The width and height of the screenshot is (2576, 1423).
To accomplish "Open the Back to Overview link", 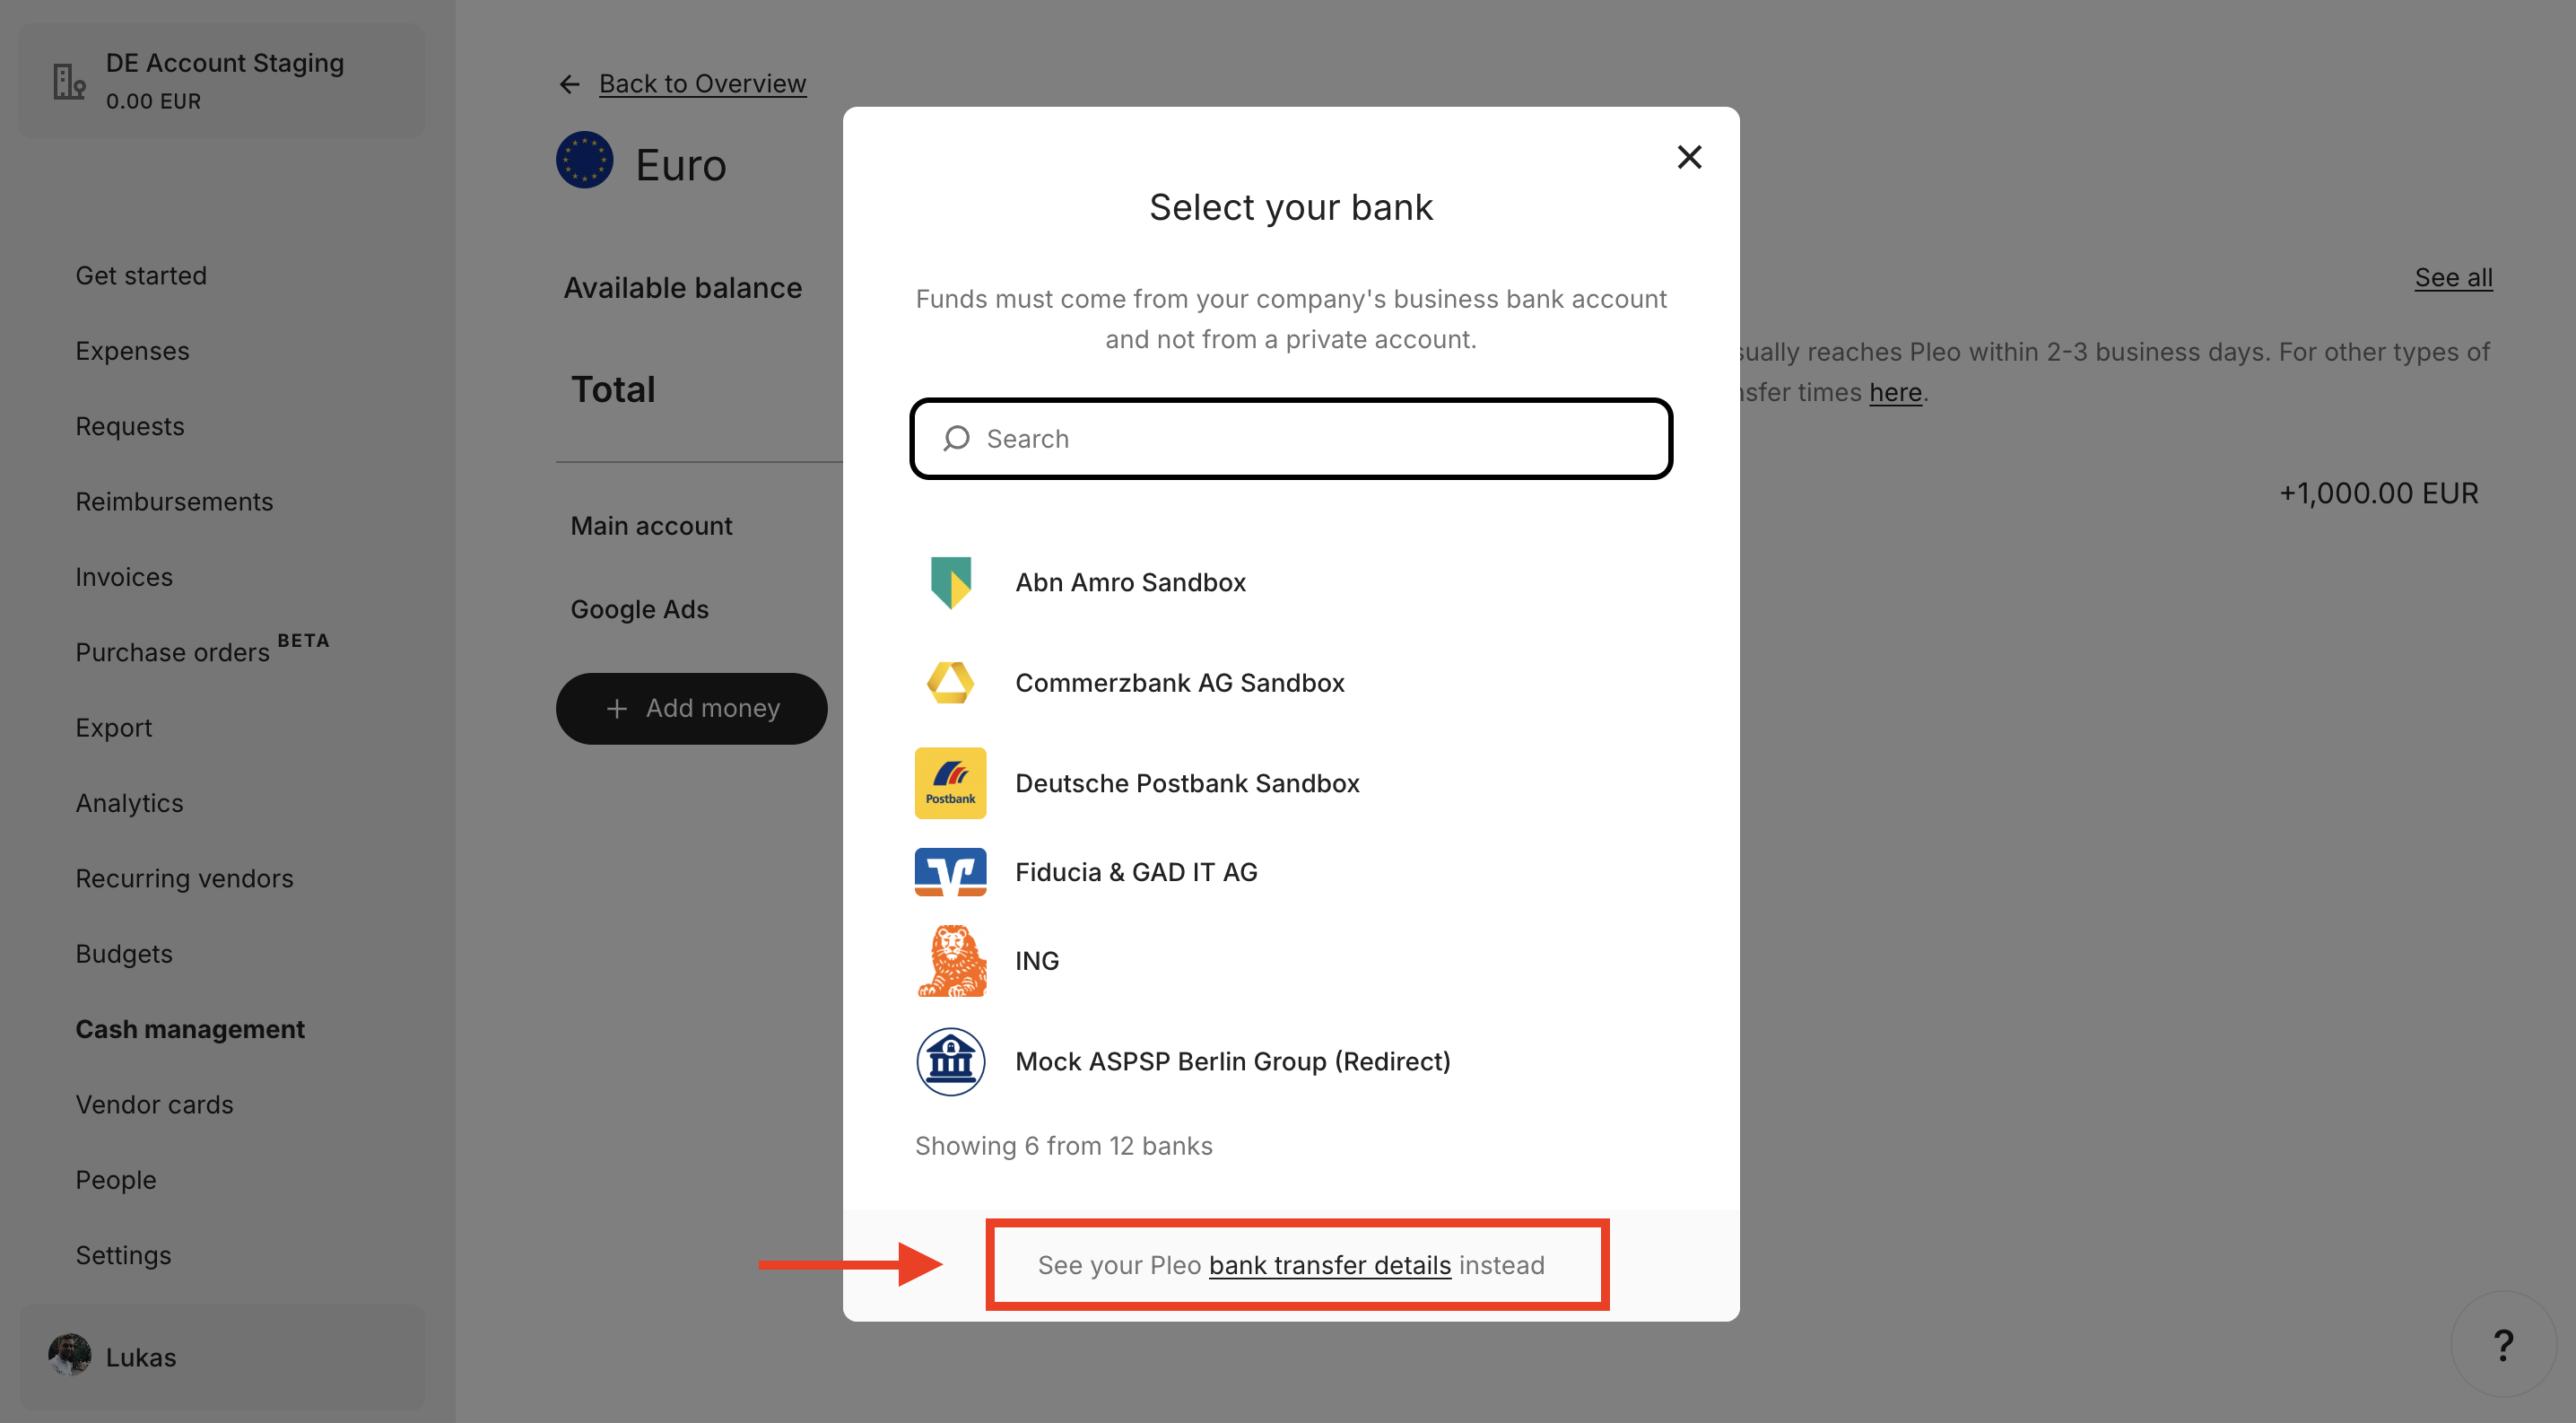I will pyautogui.click(x=702, y=84).
